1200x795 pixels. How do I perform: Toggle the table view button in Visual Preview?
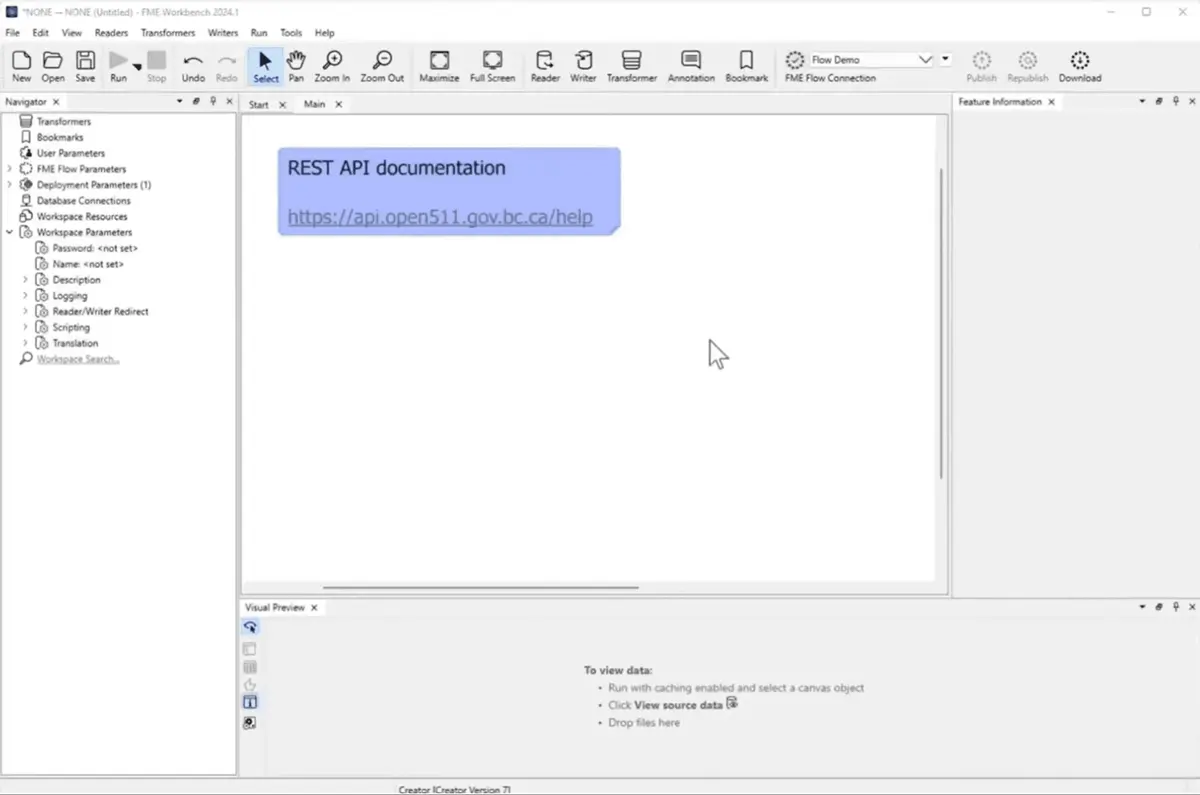250,667
